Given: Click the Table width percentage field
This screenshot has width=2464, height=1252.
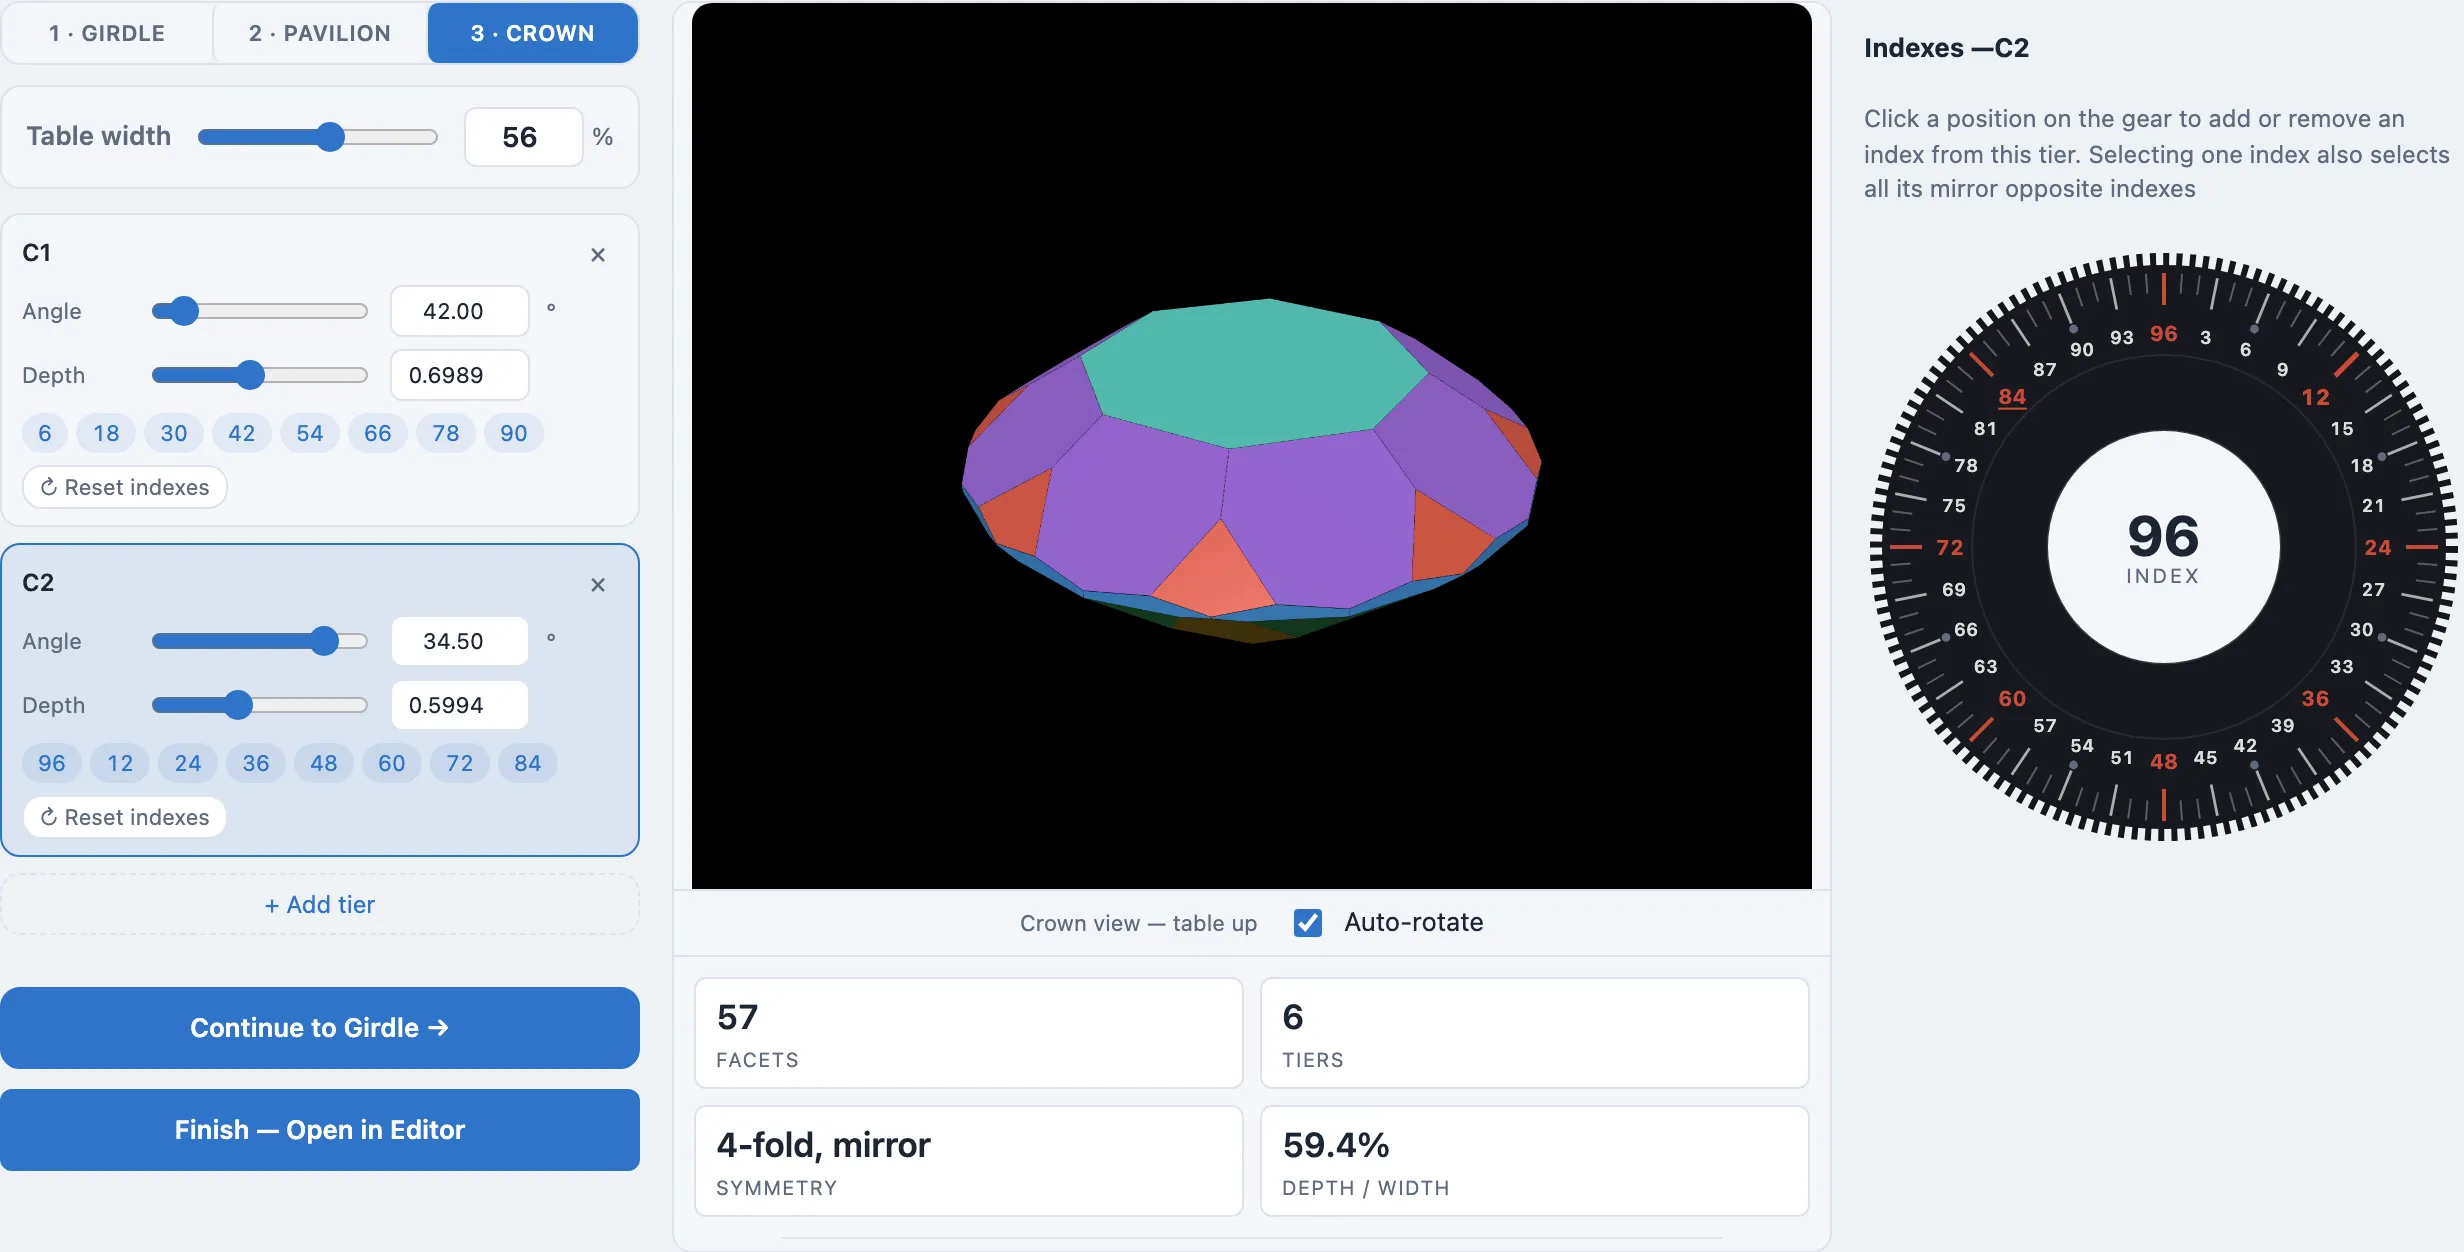Looking at the screenshot, I should pyautogui.click(x=524, y=137).
